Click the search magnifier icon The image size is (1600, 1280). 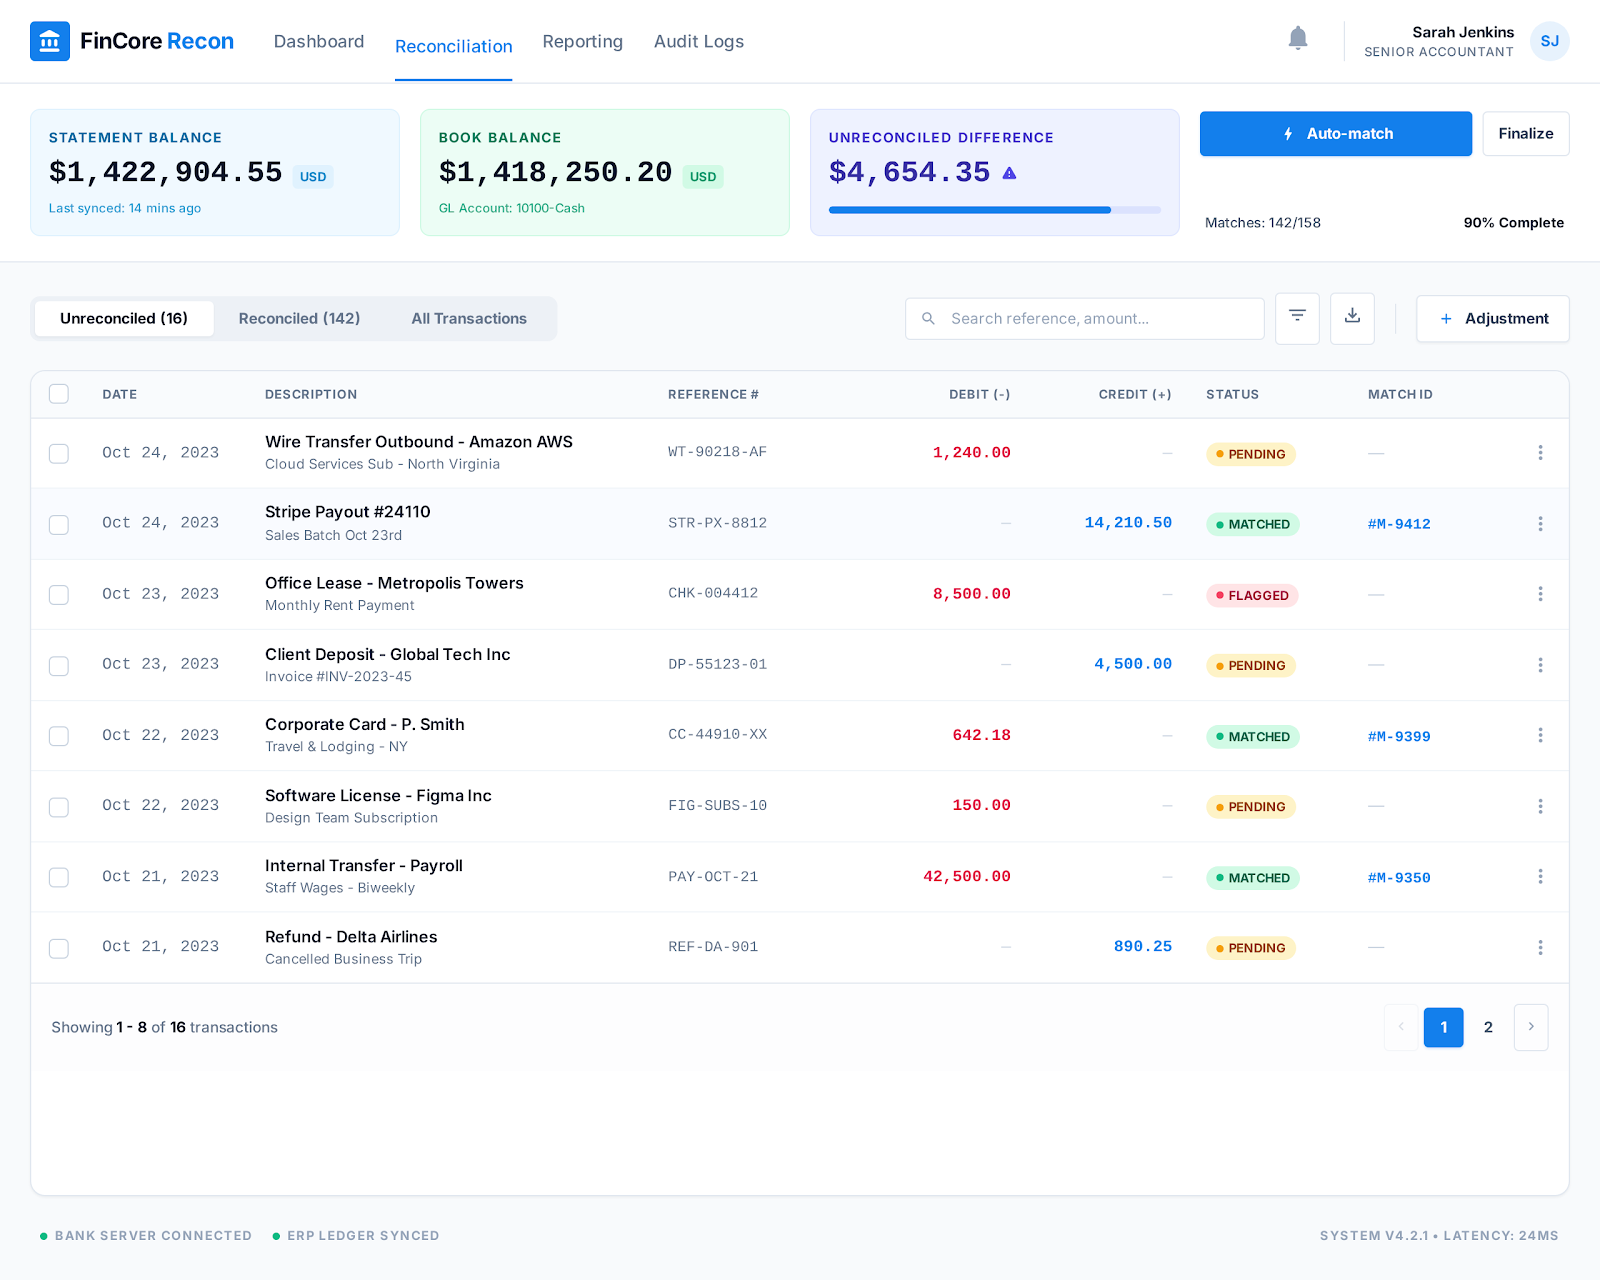coord(928,318)
